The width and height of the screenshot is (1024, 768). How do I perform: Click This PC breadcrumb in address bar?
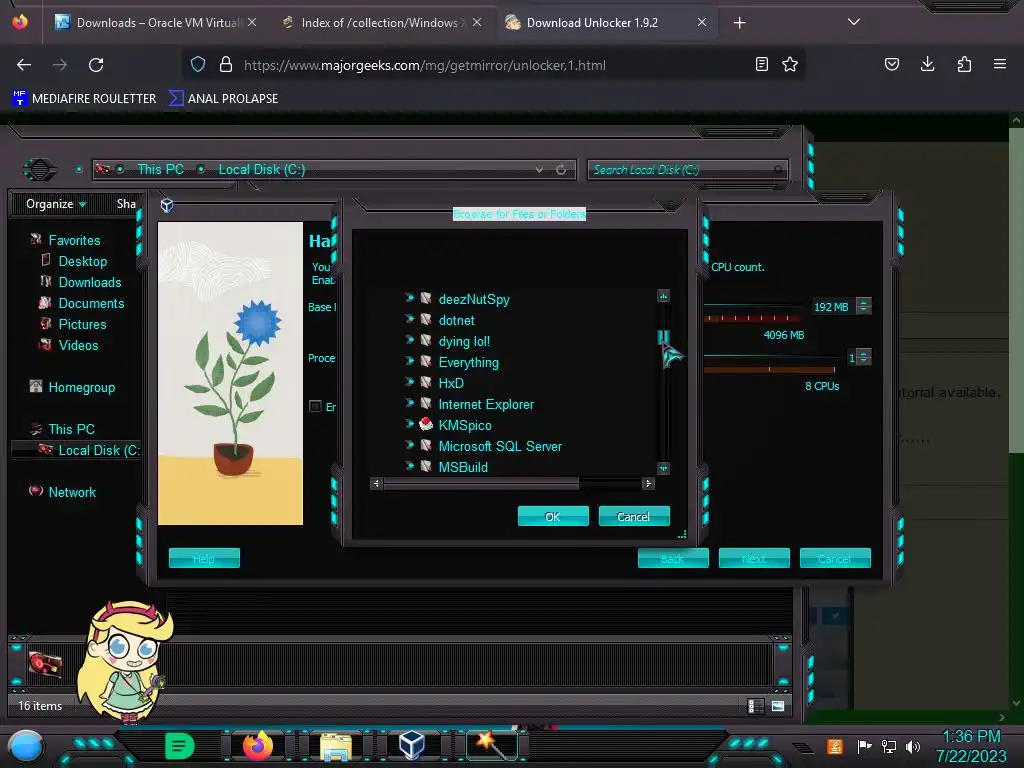coord(160,169)
